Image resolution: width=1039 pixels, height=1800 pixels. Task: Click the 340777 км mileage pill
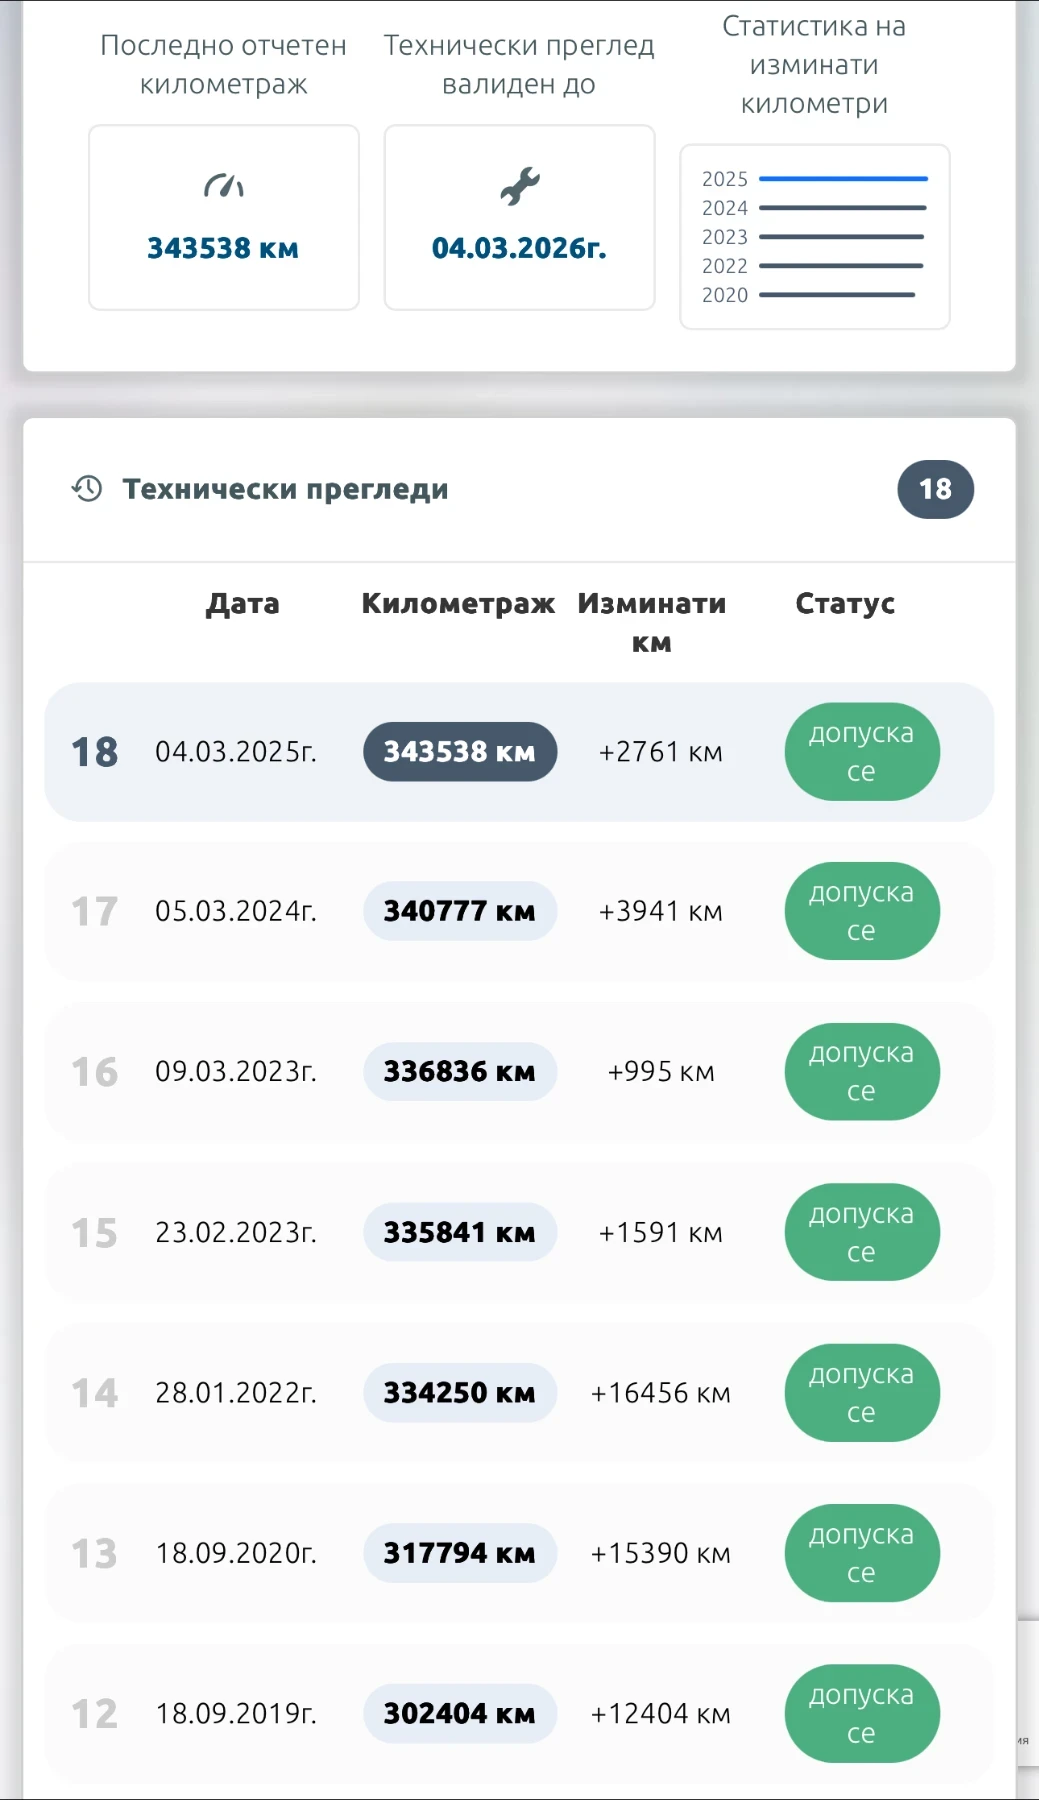[x=460, y=911]
